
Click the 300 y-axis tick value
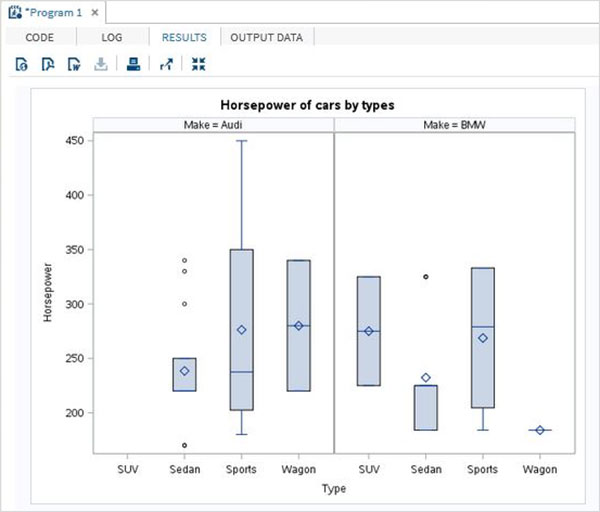click(x=74, y=304)
